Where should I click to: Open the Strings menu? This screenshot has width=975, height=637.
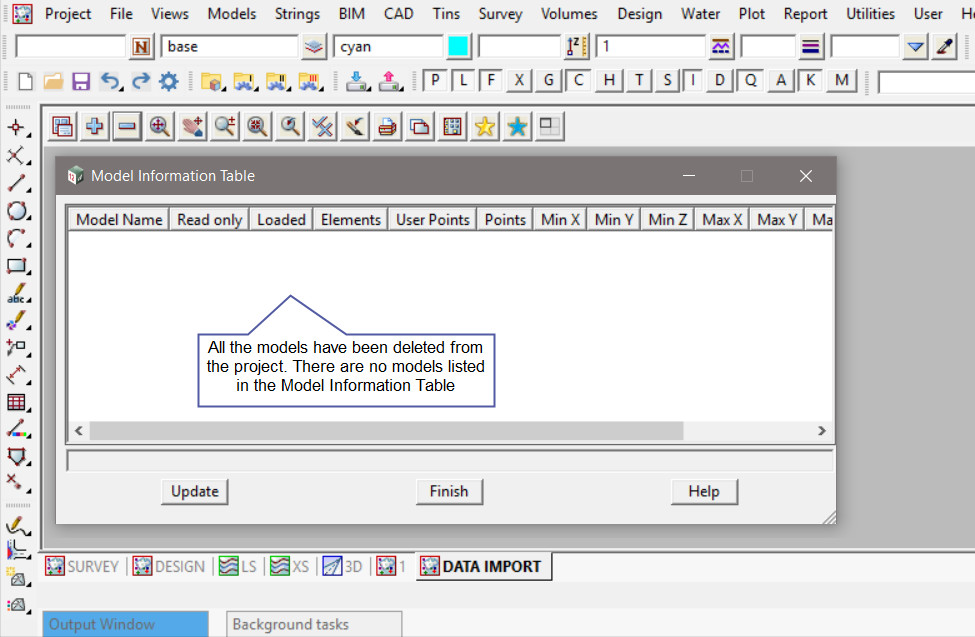pyautogui.click(x=297, y=14)
